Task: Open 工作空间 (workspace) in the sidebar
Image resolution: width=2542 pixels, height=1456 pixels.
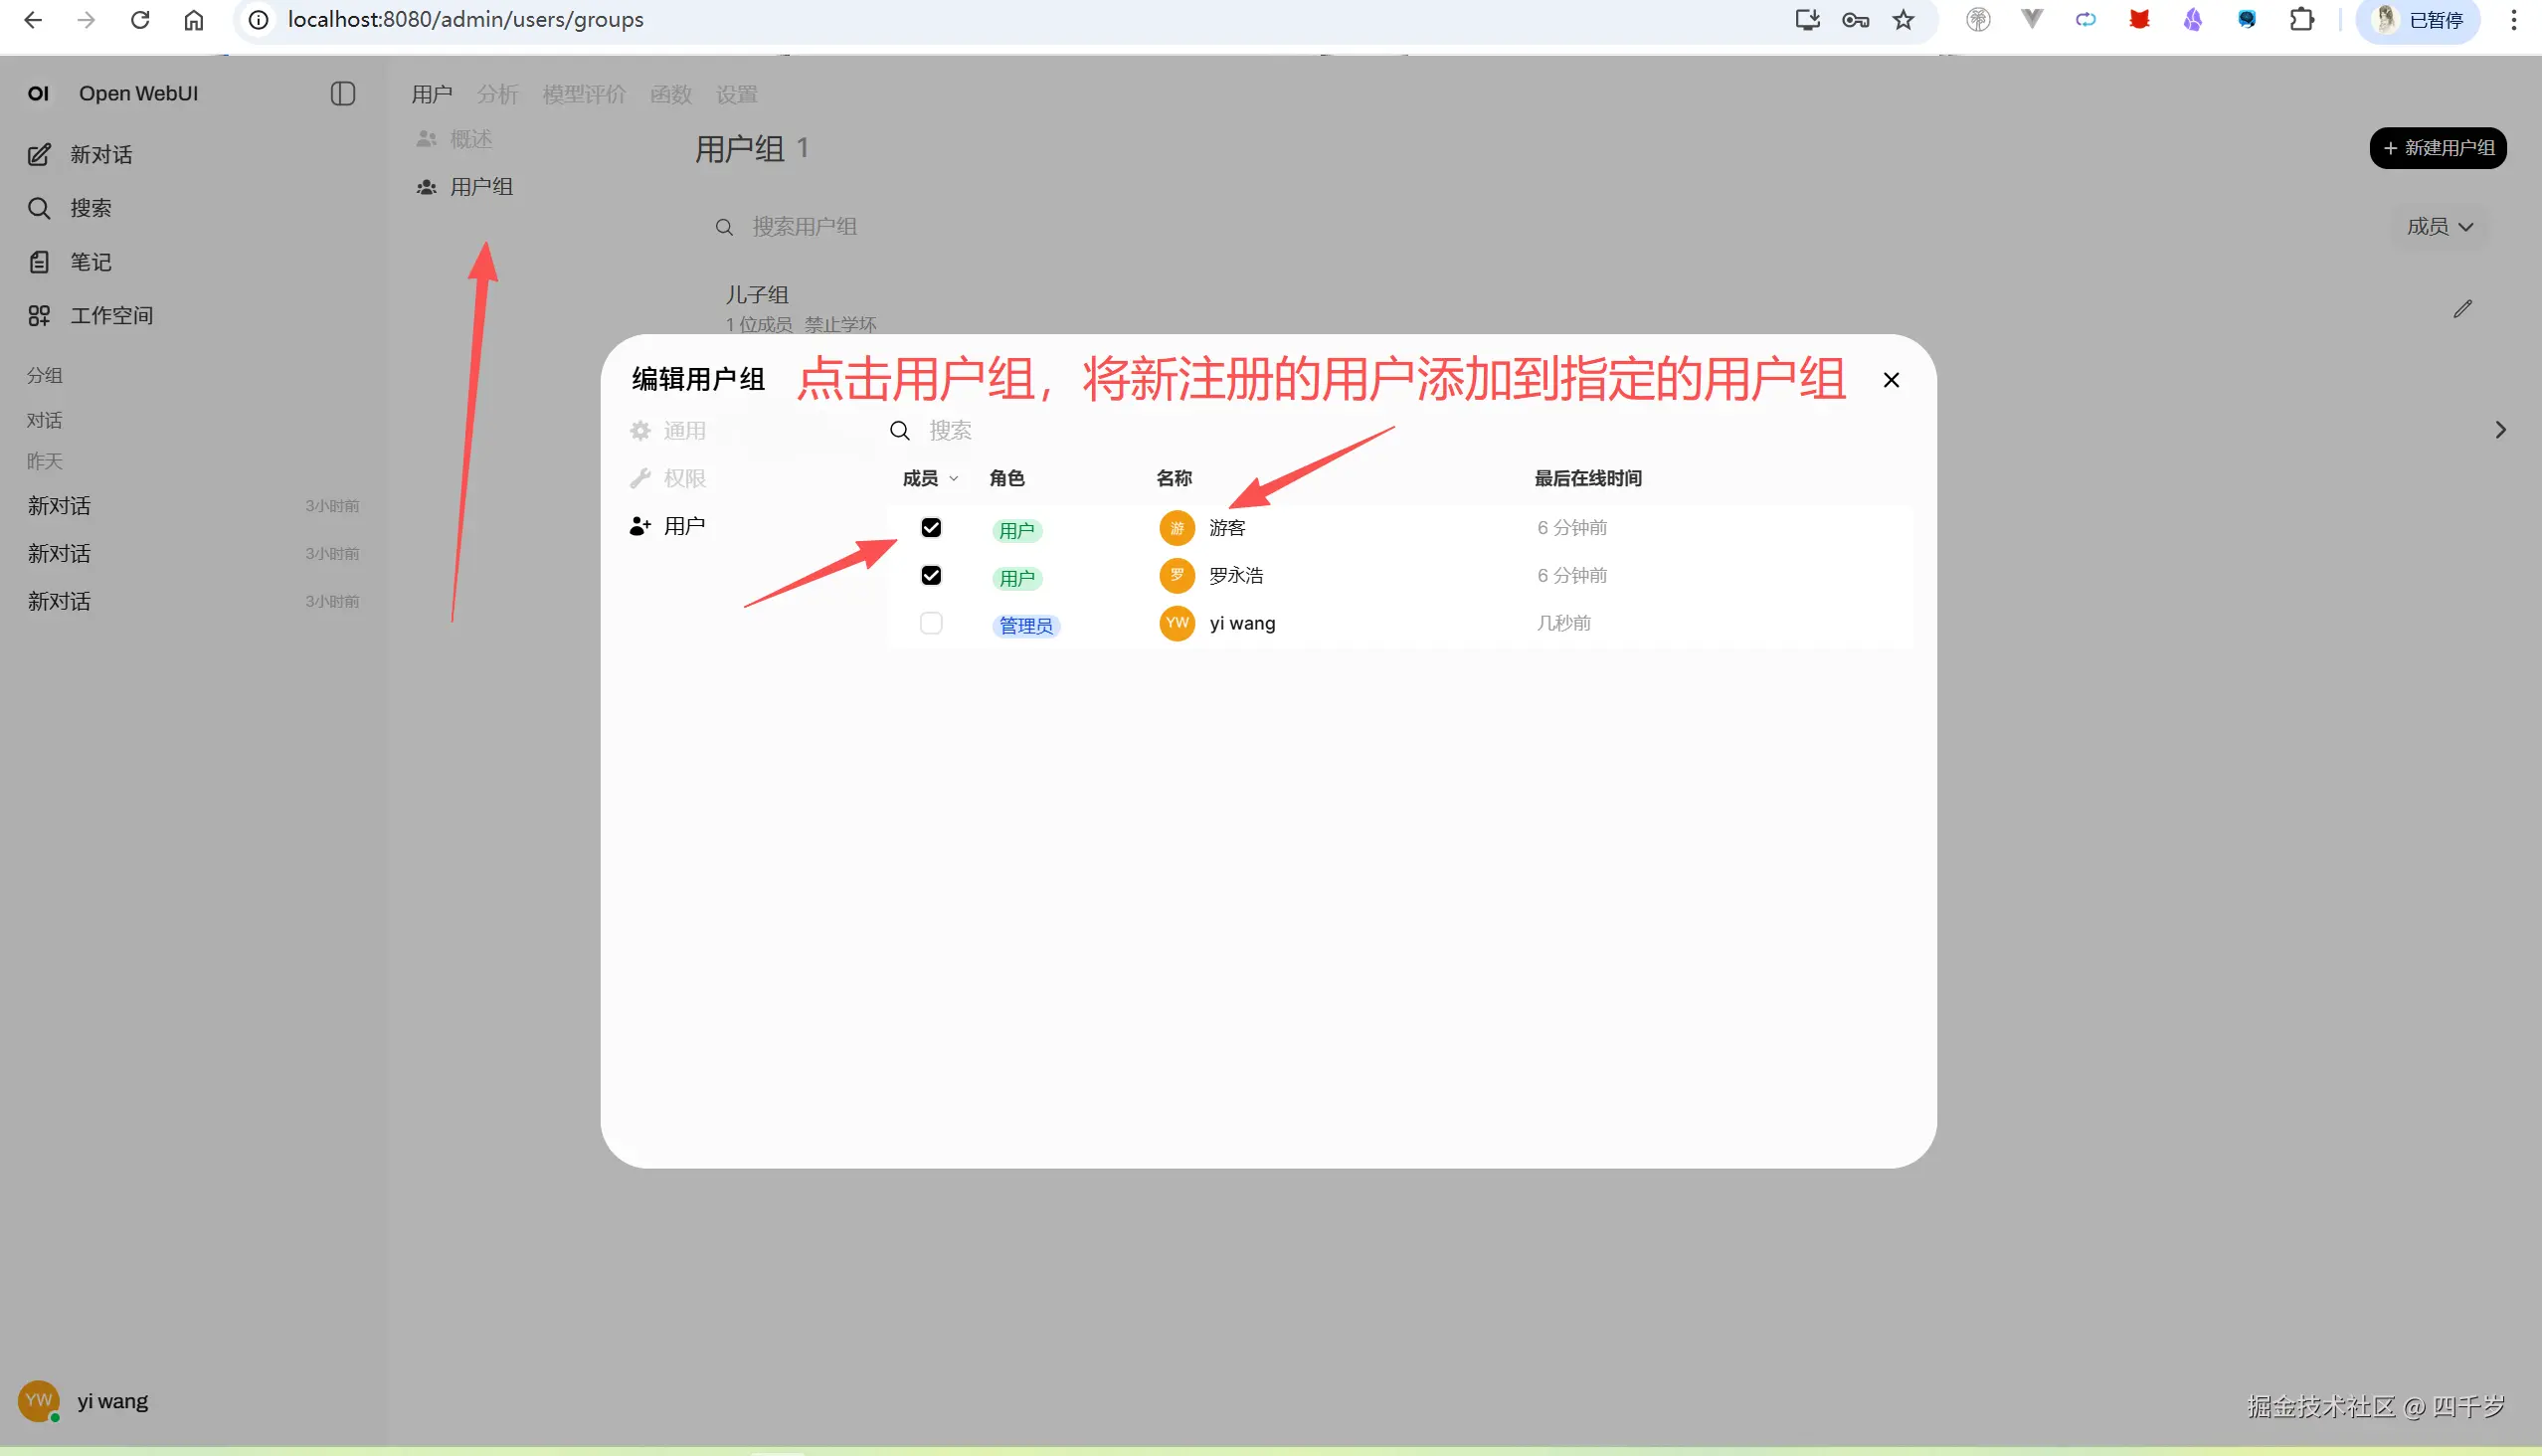Action: [111, 314]
